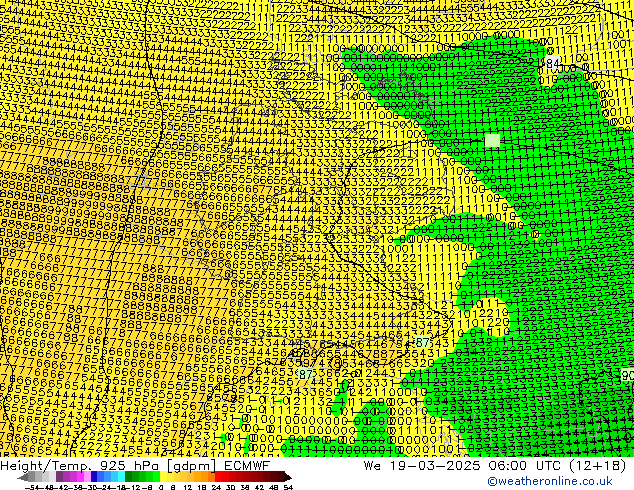634x490 pixels.
Task: Pick the dark blue legend swatch near -30
Action: pyautogui.click(x=94, y=476)
